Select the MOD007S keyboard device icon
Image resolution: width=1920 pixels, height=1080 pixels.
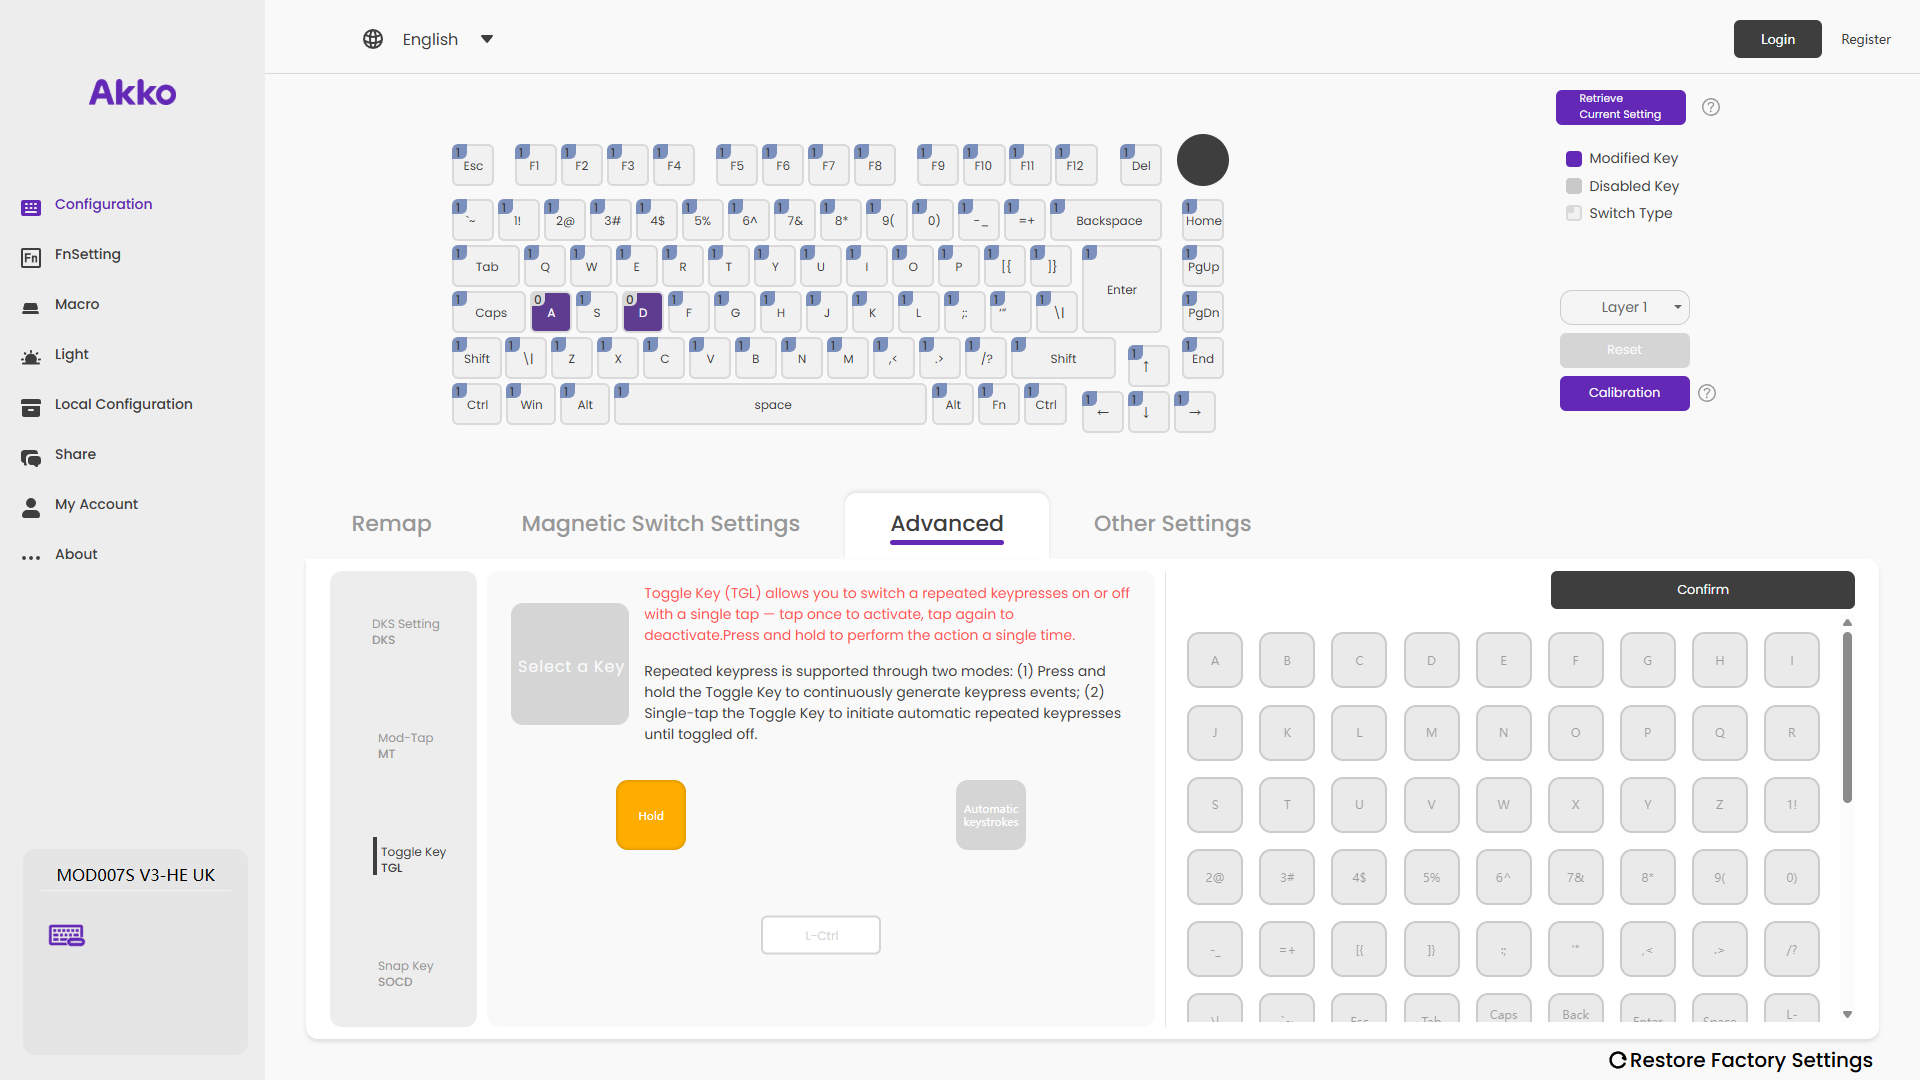pyautogui.click(x=67, y=935)
